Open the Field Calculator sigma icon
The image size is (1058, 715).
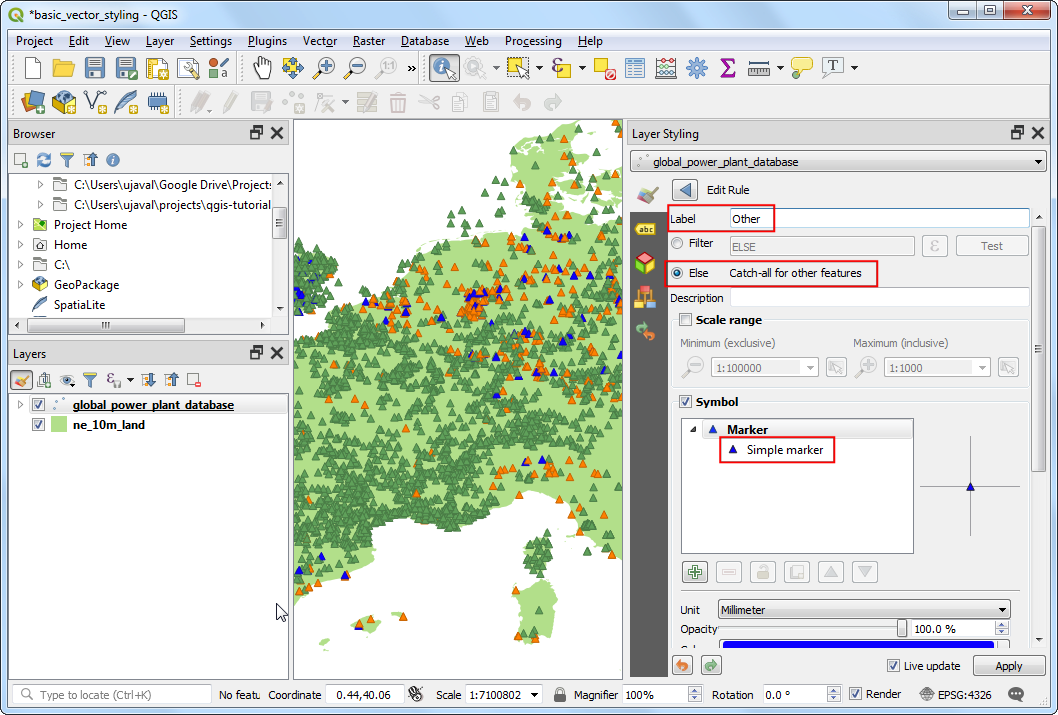tap(727, 68)
